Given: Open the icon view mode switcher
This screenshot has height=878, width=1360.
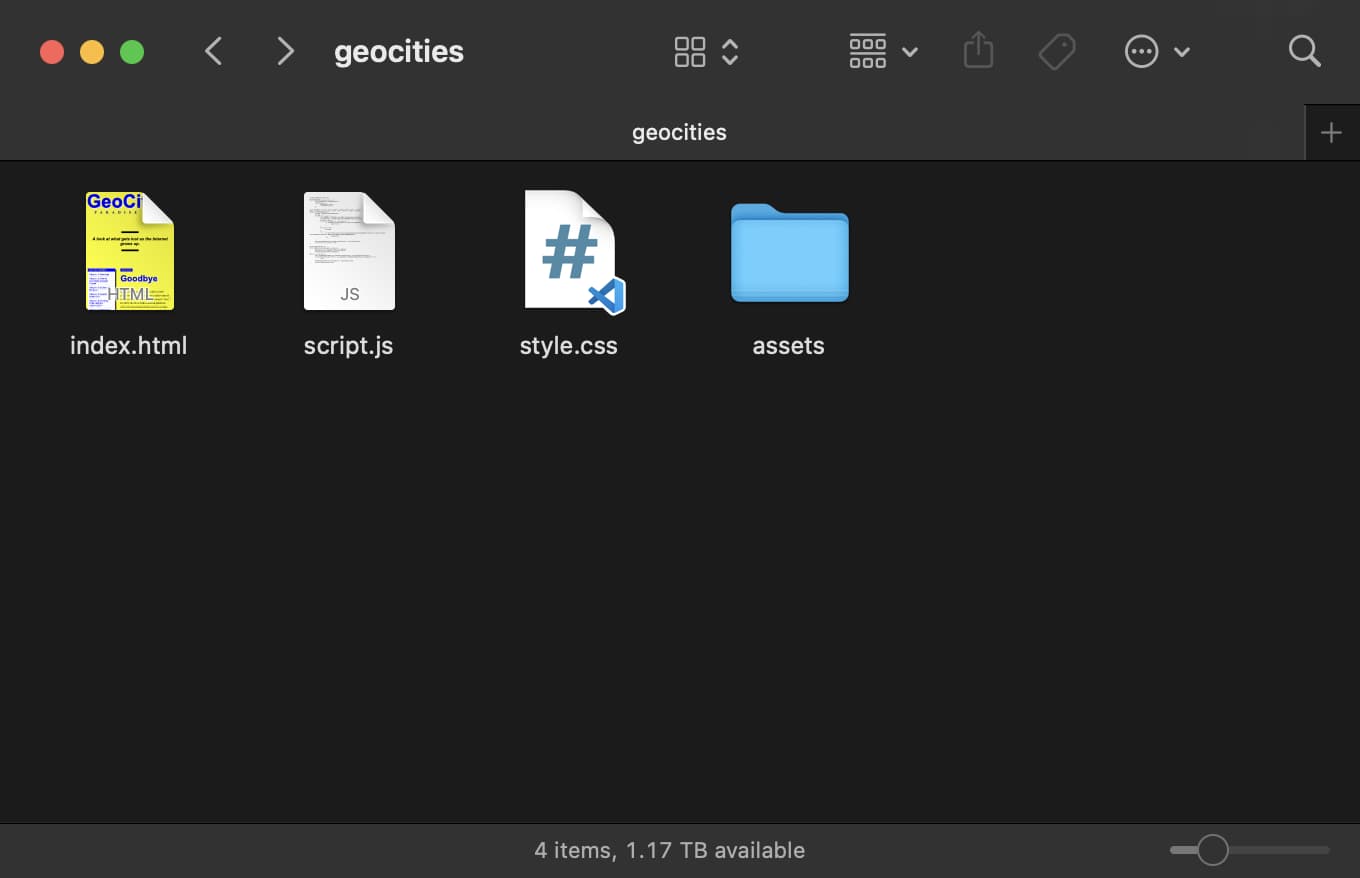Looking at the screenshot, I should click(x=706, y=51).
